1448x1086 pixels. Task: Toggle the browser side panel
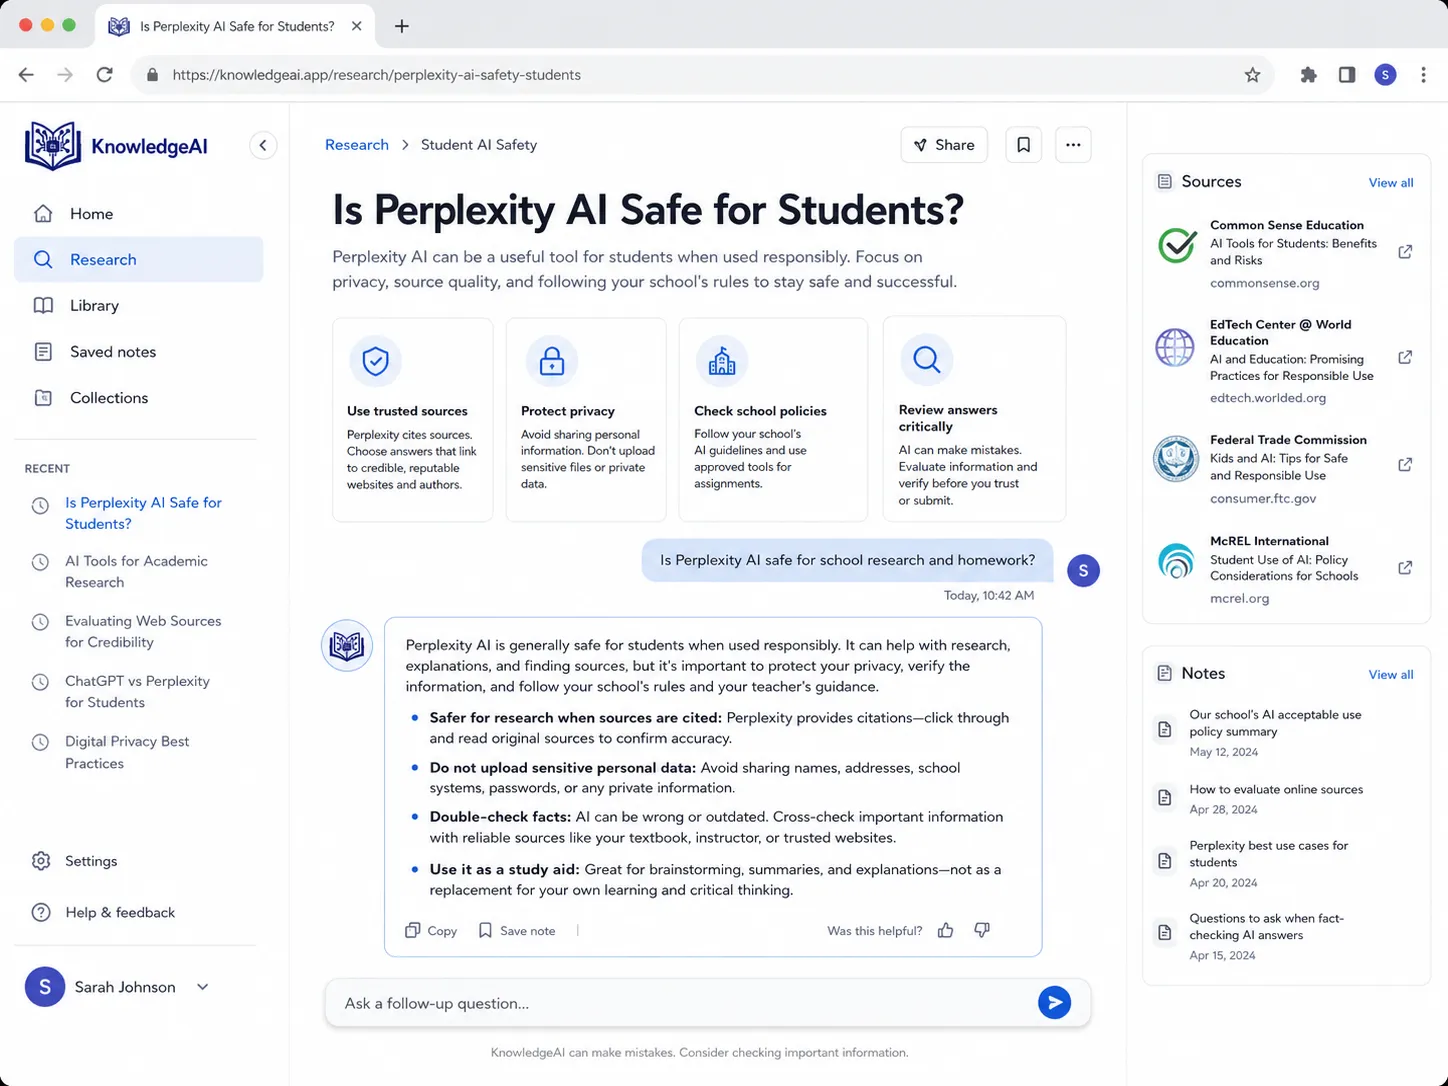[1347, 75]
